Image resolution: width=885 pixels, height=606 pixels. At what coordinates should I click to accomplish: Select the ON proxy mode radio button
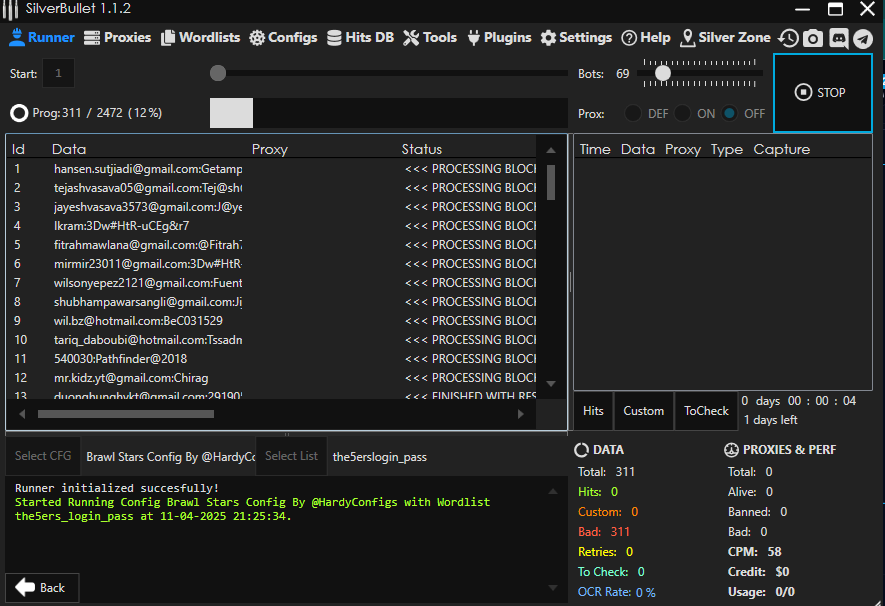[682, 113]
